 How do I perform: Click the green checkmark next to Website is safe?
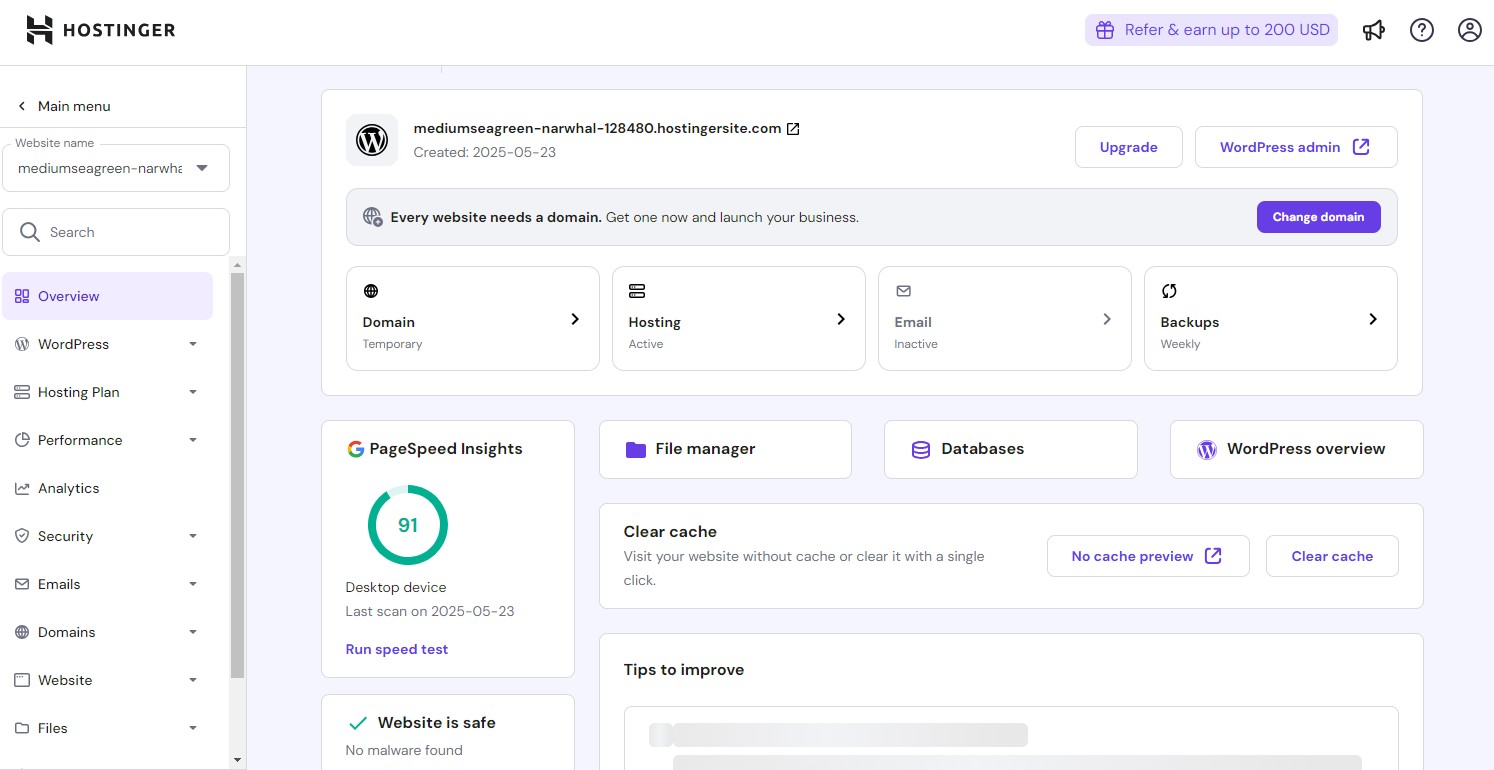click(x=357, y=723)
